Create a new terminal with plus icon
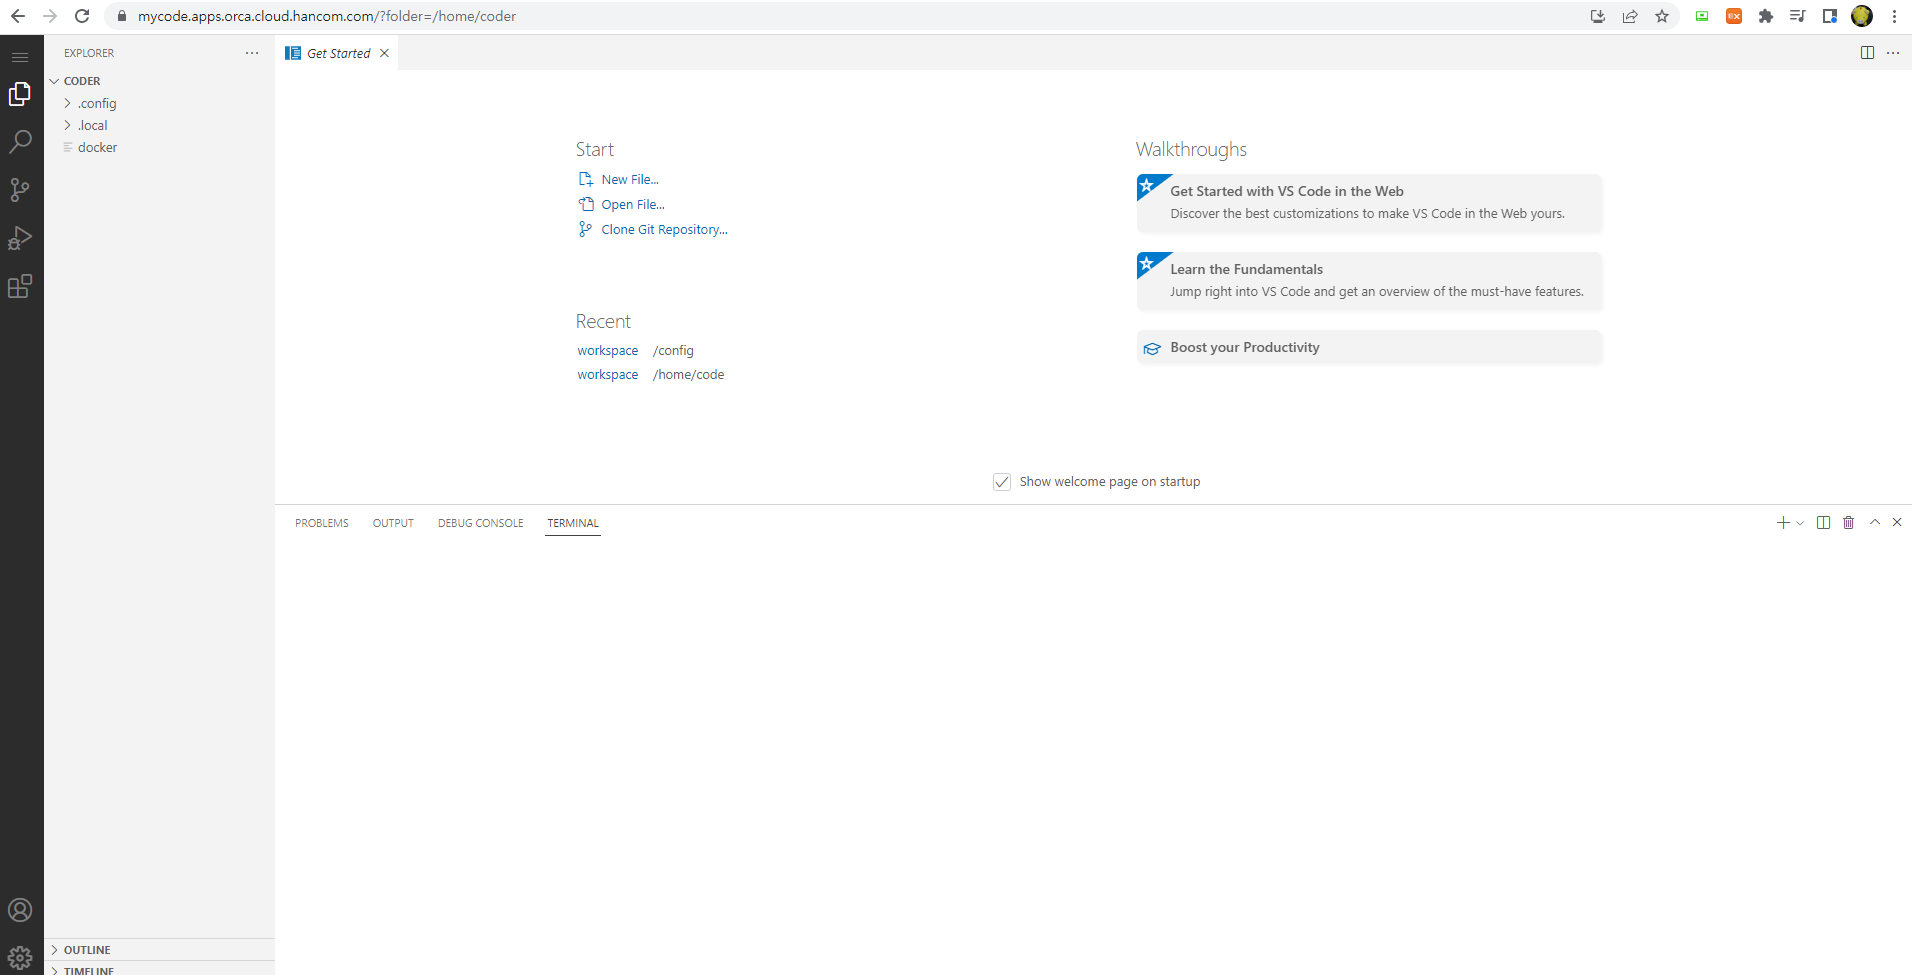This screenshot has width=1912, height=975. click(x=1783, y=523)
